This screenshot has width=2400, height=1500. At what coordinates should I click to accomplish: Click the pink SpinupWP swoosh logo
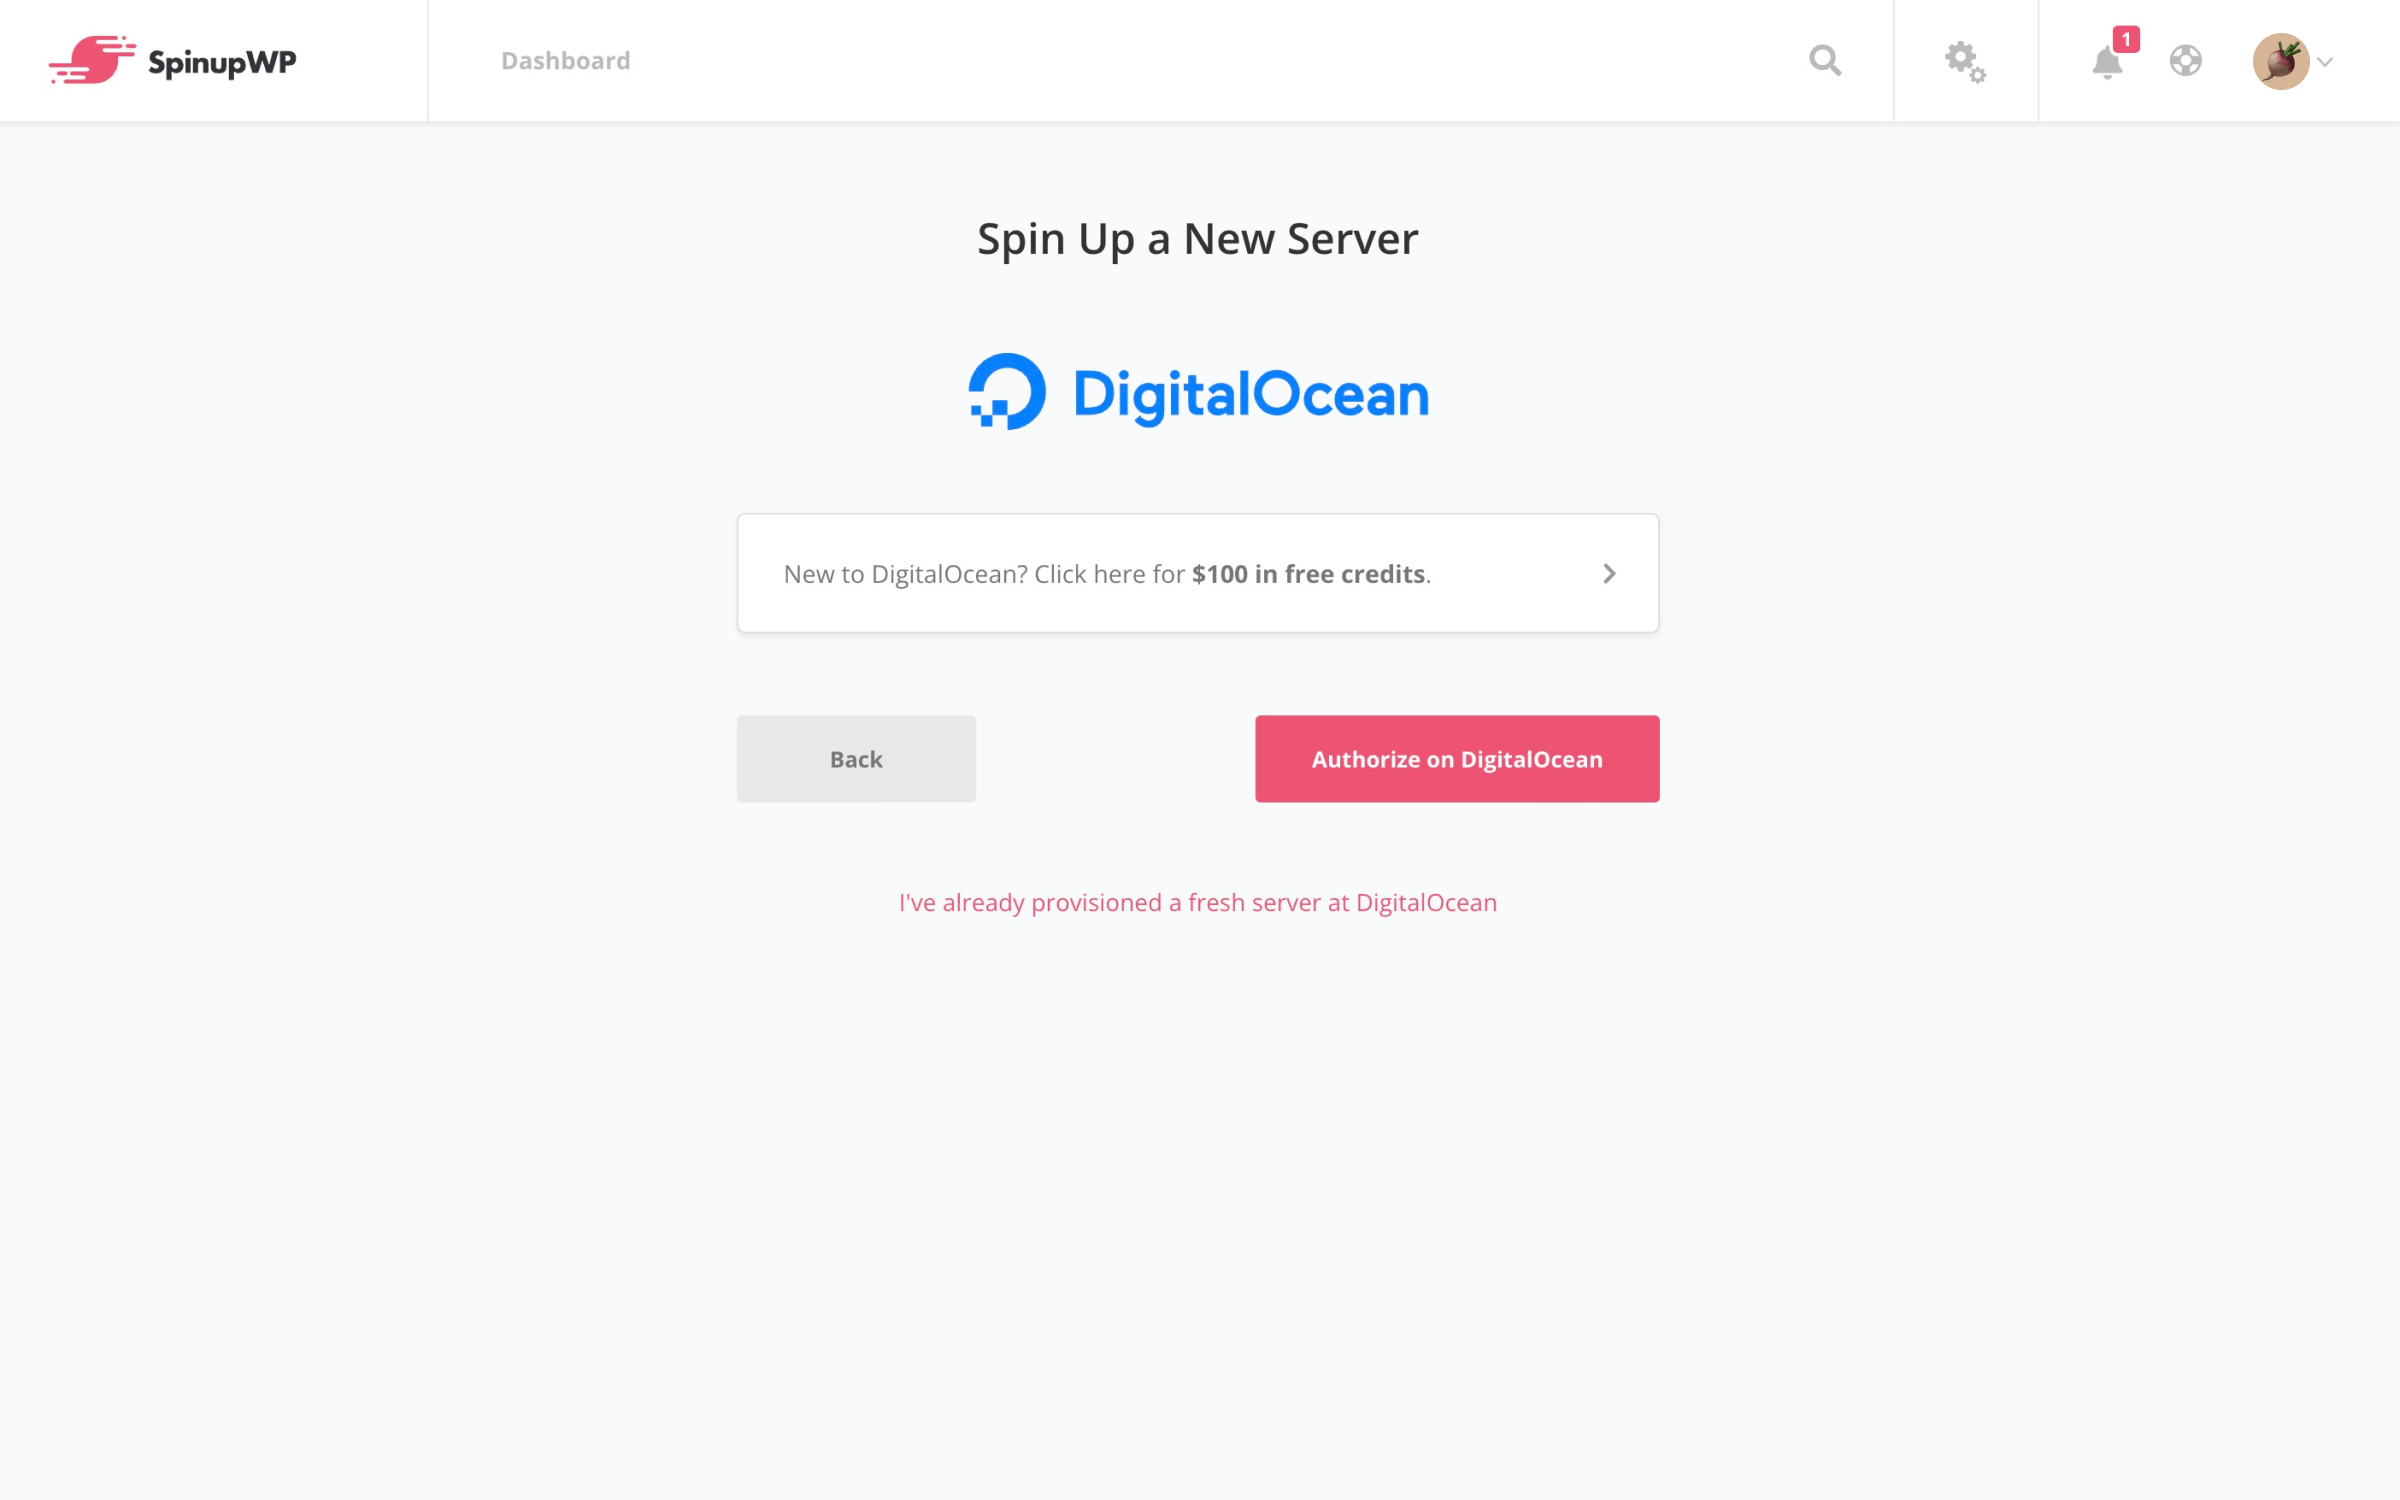pyautogui.click(x=92, y=60)
